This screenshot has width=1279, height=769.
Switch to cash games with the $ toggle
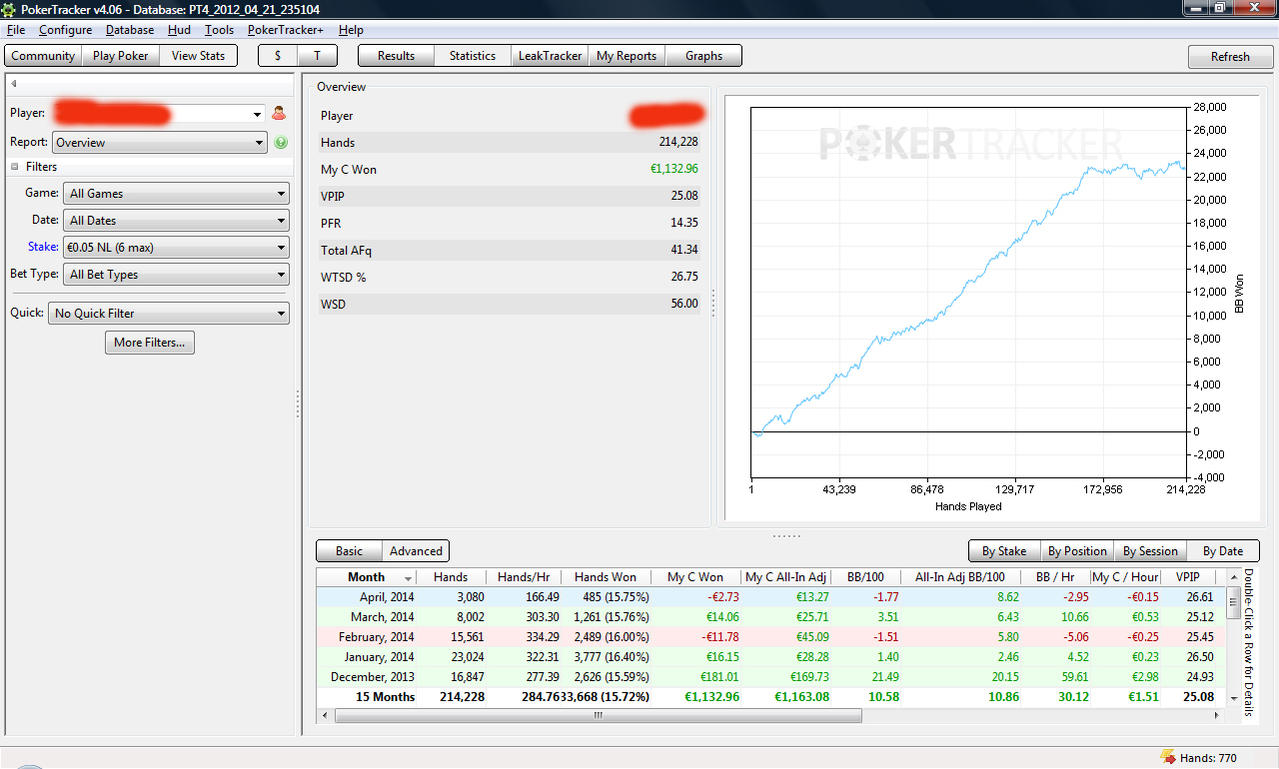(278, 56)
